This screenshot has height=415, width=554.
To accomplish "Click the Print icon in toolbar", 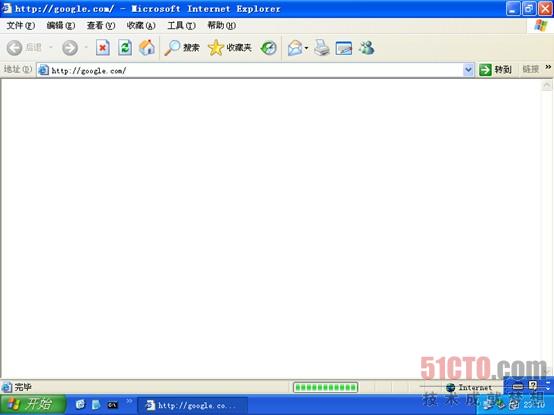I will [x=322, y=48].
